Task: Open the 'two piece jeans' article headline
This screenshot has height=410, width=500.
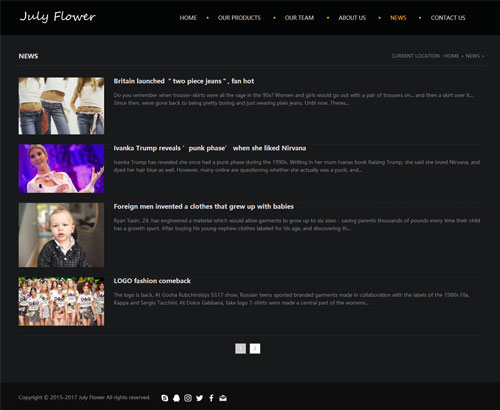Action: [x=184, y=81]
